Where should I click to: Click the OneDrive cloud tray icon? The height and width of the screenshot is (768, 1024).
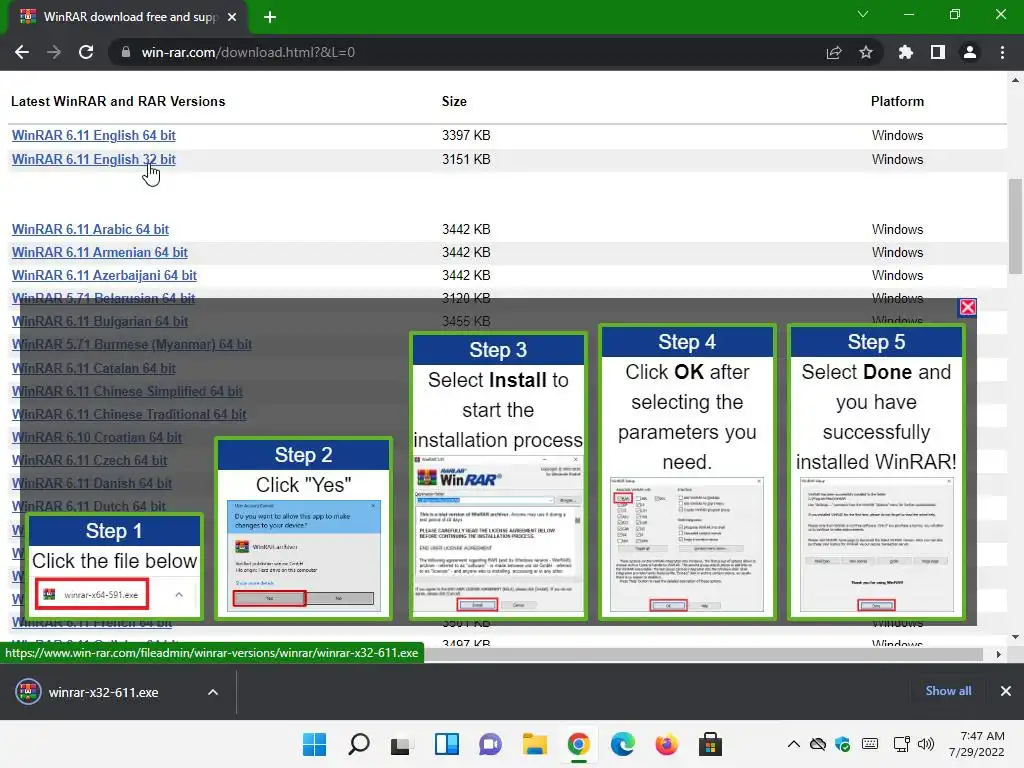tap(818, 744)
